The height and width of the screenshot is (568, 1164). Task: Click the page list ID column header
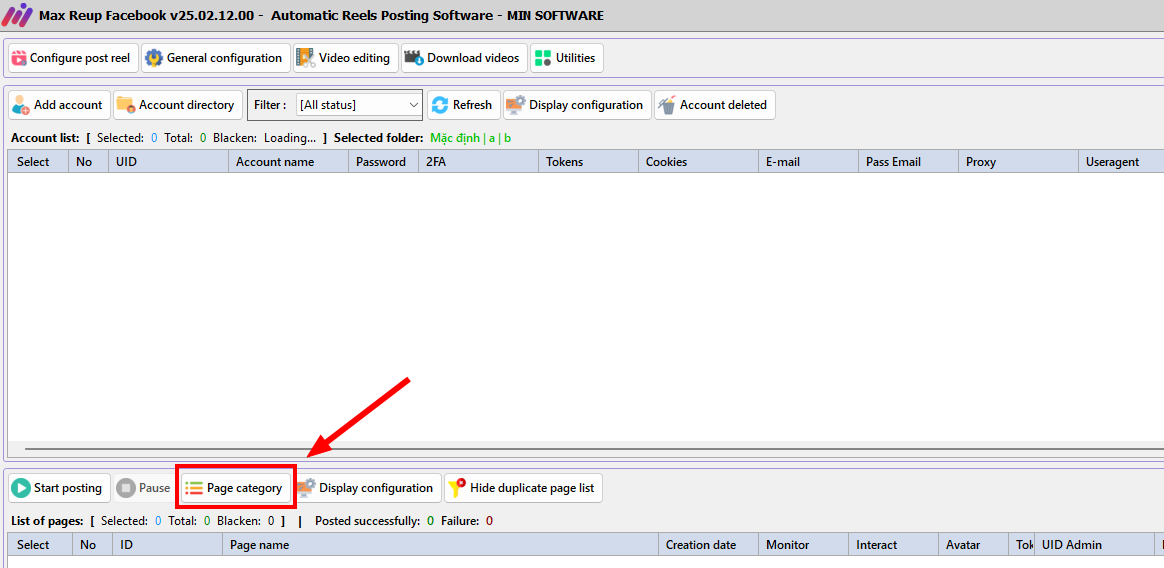point(167,545)
